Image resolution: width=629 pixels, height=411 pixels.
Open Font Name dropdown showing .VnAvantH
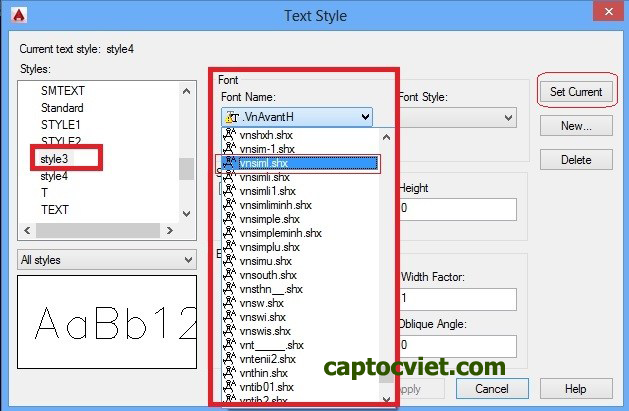[297, 117]
